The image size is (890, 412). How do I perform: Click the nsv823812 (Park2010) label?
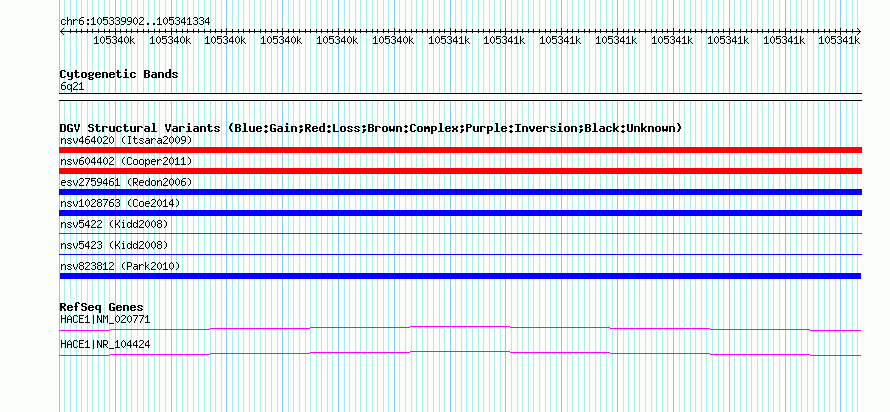[120, 266]
